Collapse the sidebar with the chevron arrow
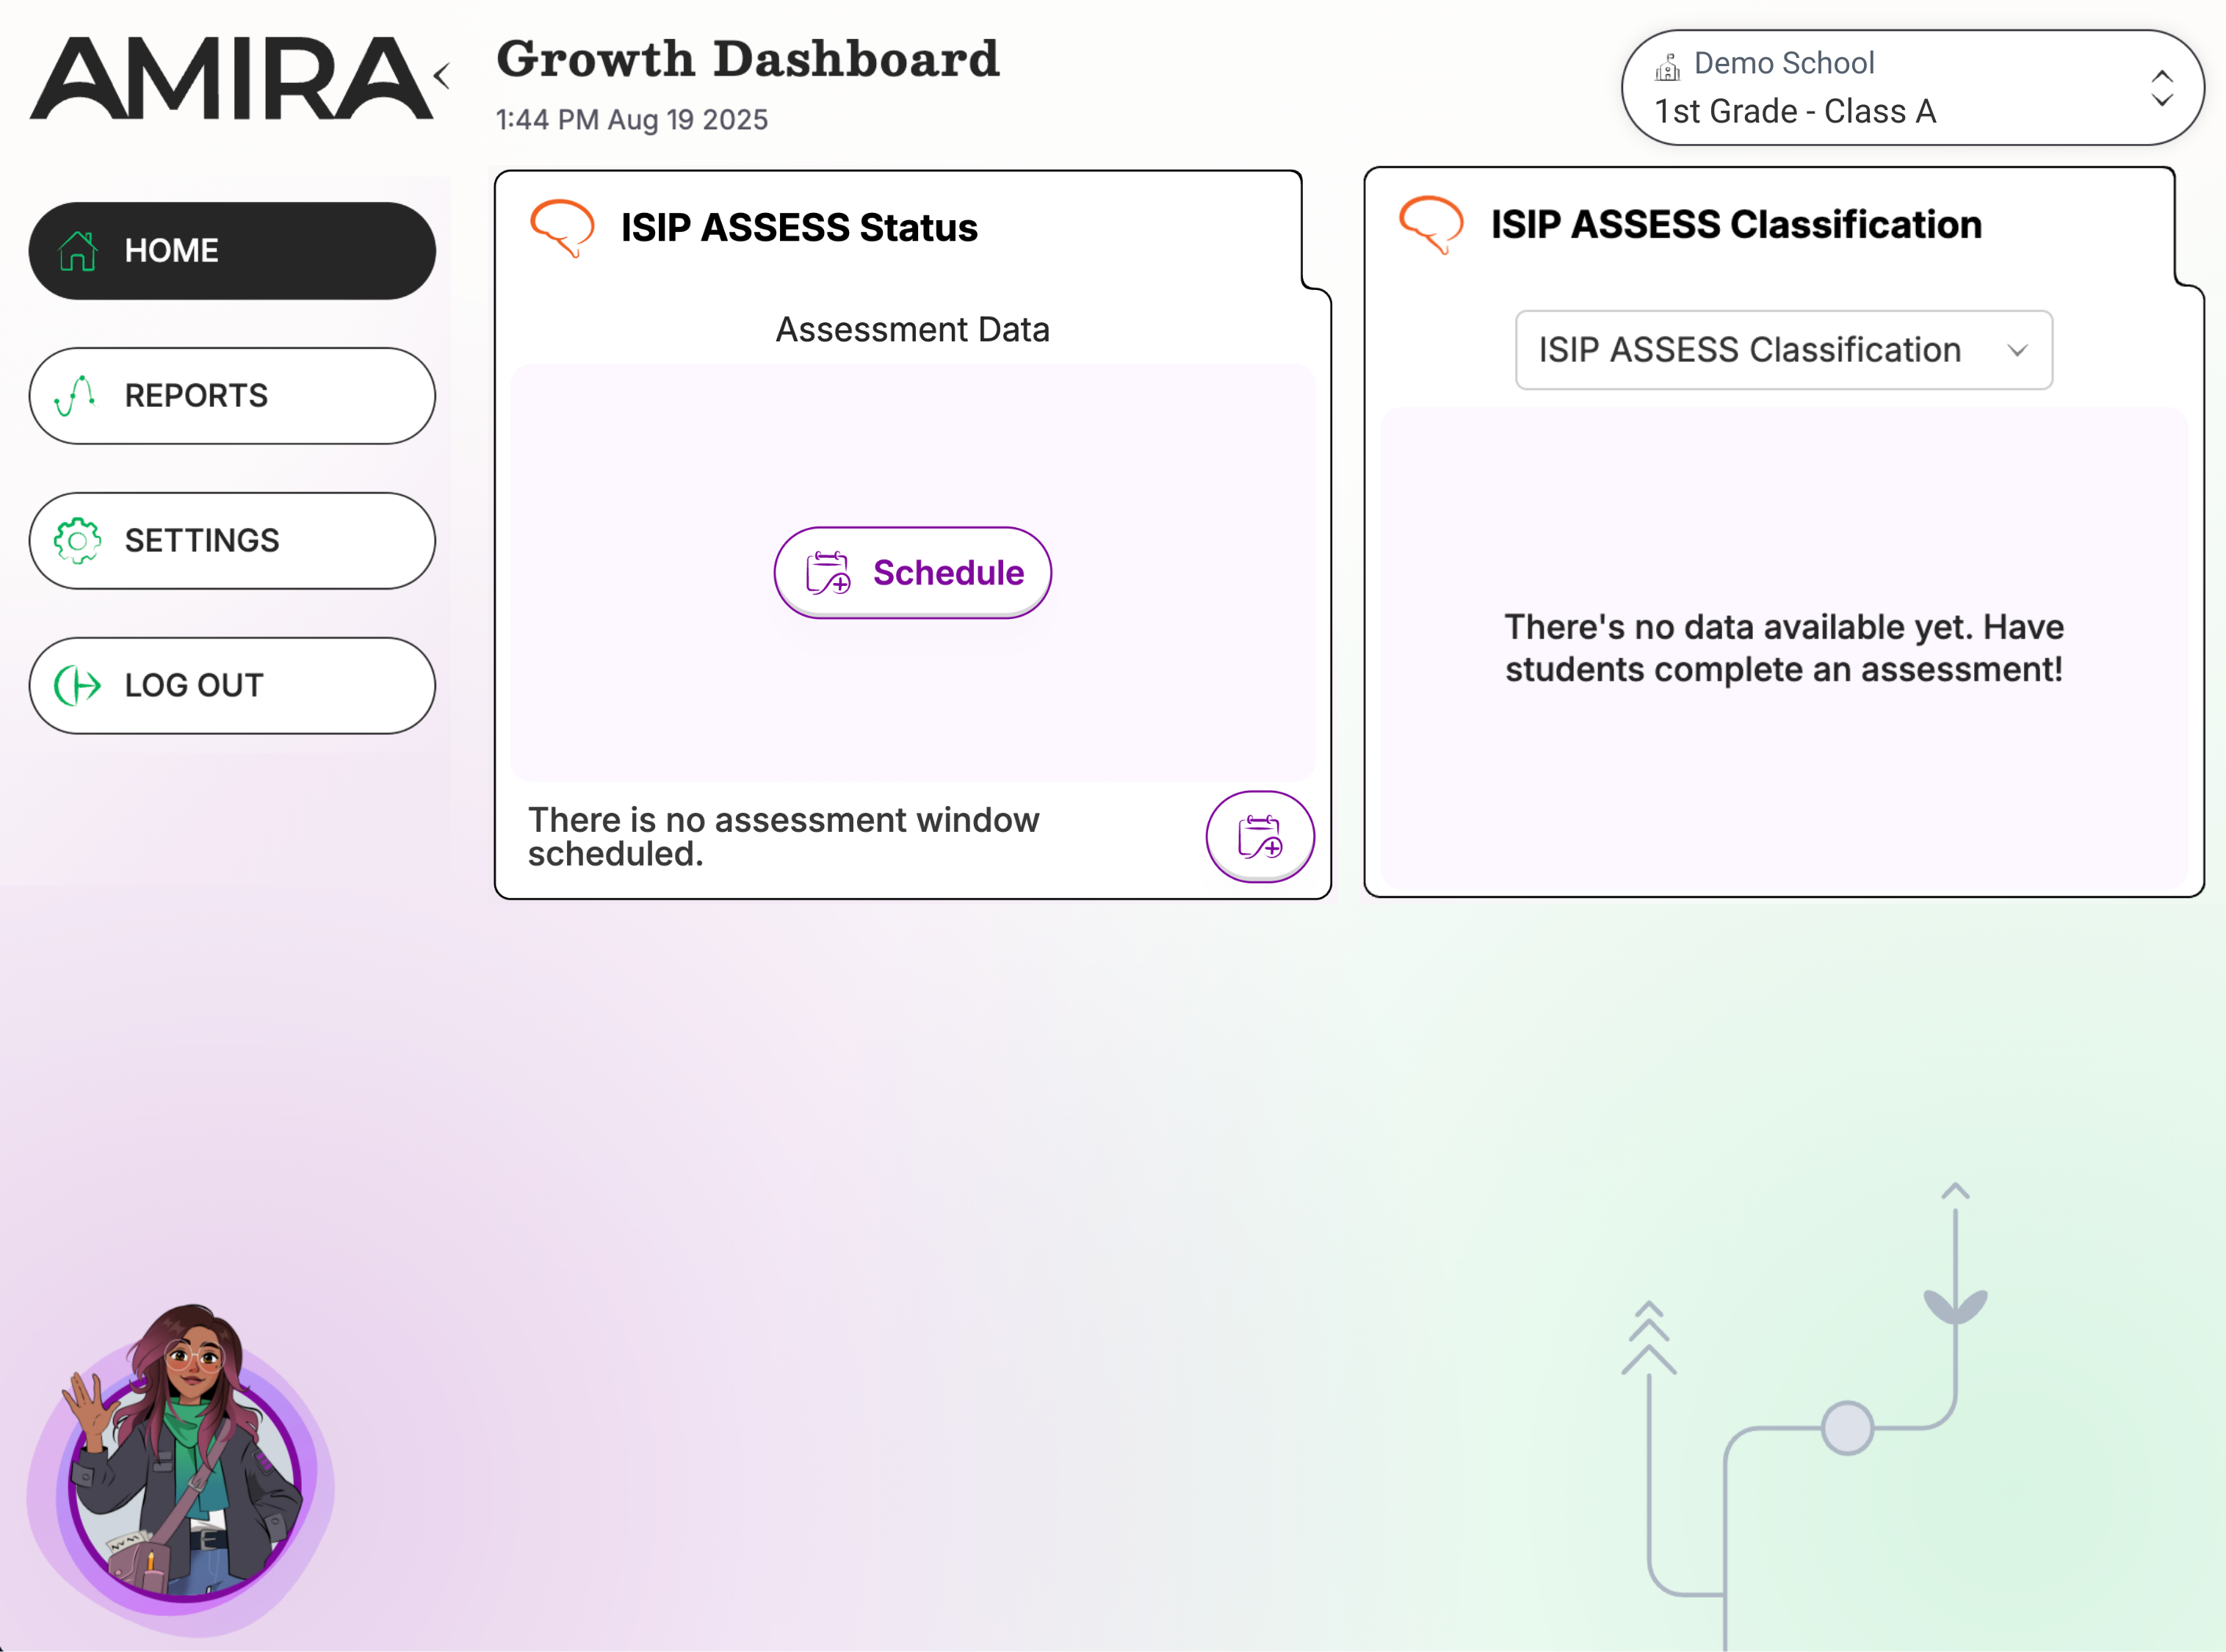This screenshot has height=1652, width=2226. (442, 77)
